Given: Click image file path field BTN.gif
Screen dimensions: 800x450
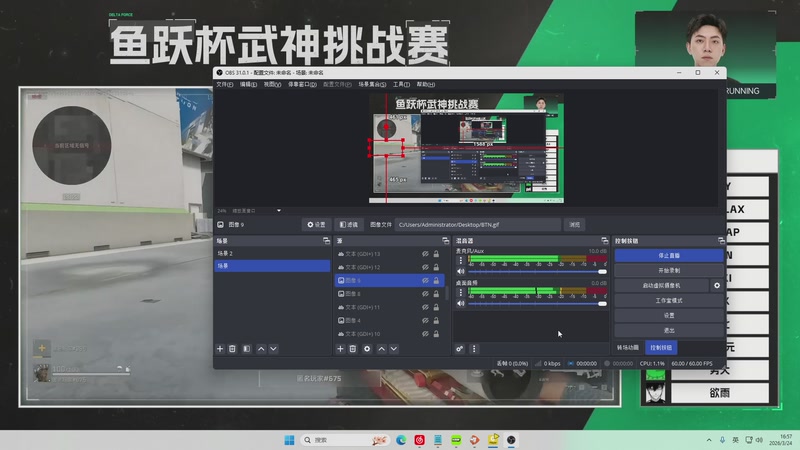Looking at the screenshot, I should click(478, 224).
